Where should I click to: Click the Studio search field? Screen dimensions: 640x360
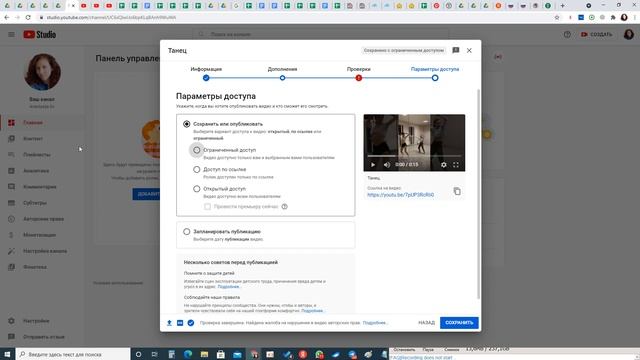[320, 35]
